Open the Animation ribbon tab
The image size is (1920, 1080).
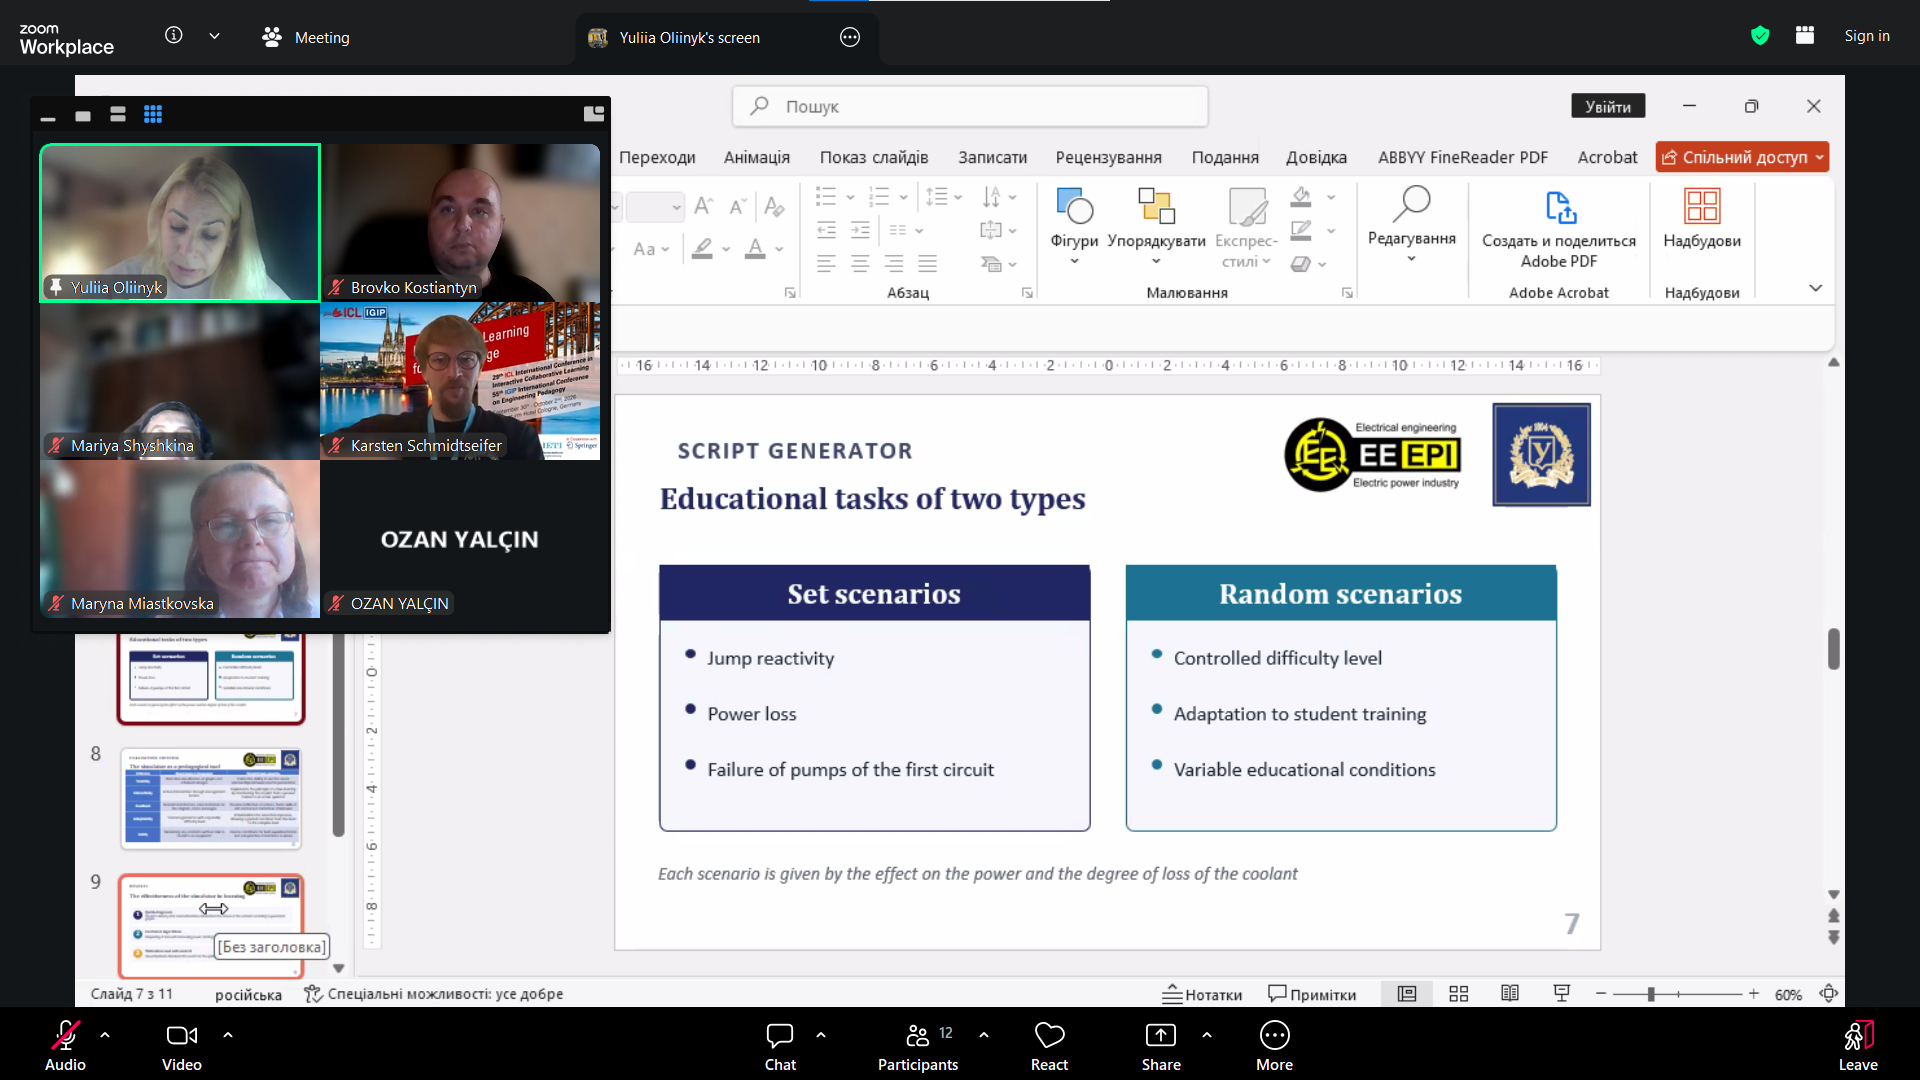pos(757,157)
